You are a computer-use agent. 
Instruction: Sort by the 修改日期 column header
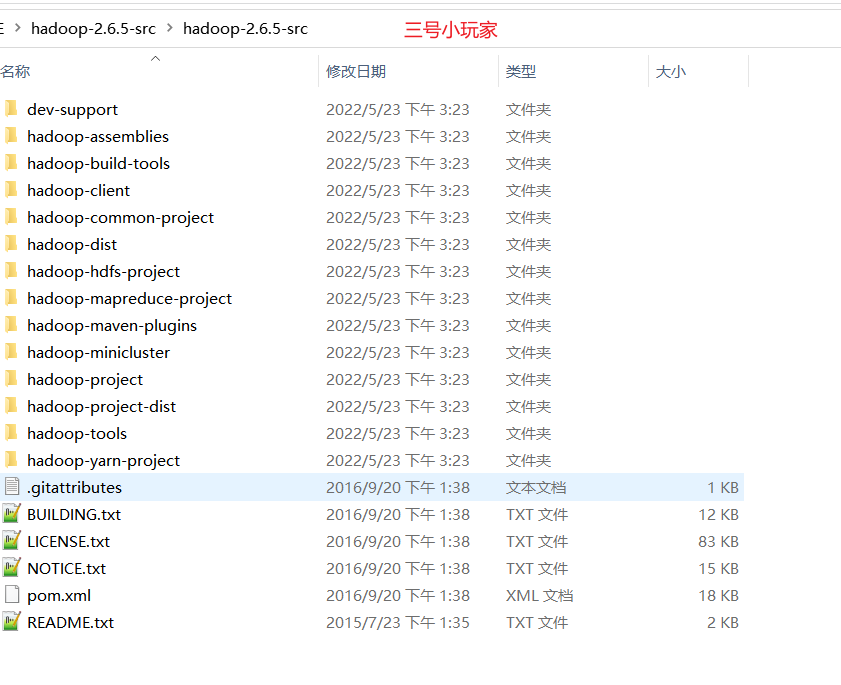point(356,71)
